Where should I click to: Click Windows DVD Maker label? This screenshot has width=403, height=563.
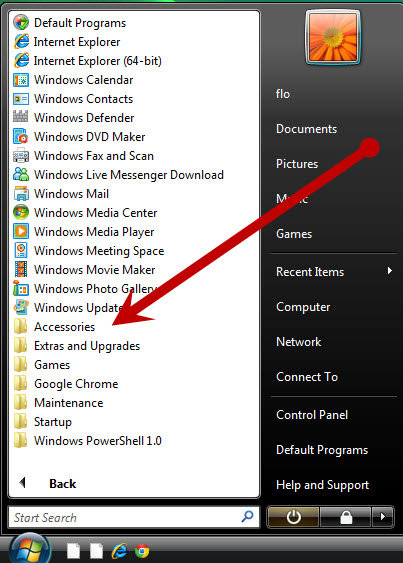tap(89, 137)
